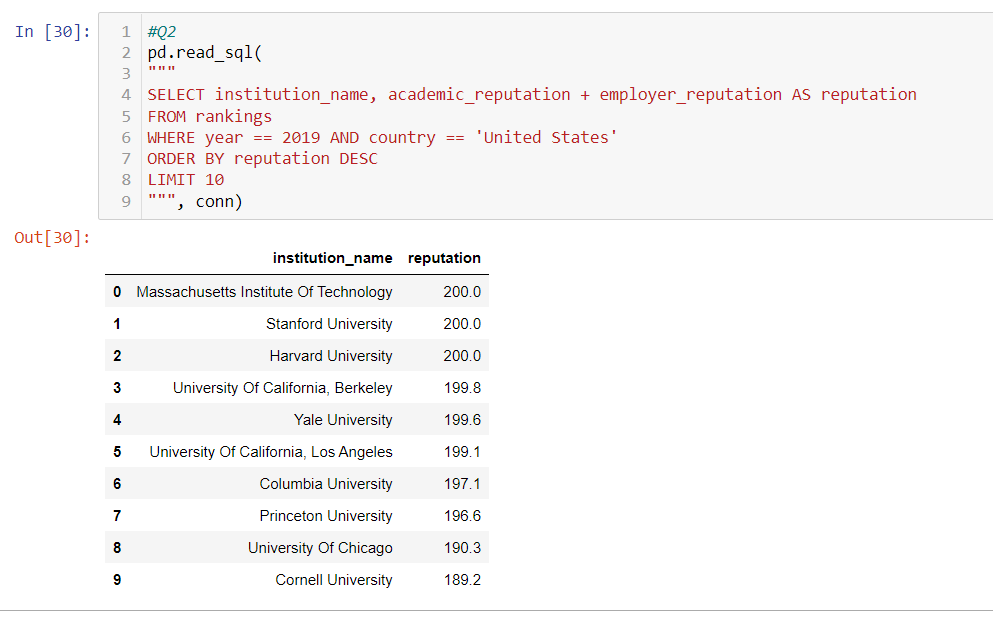993x617 pixels.
Task: Select line number 5 in the code cell
Action: point(125,116)
